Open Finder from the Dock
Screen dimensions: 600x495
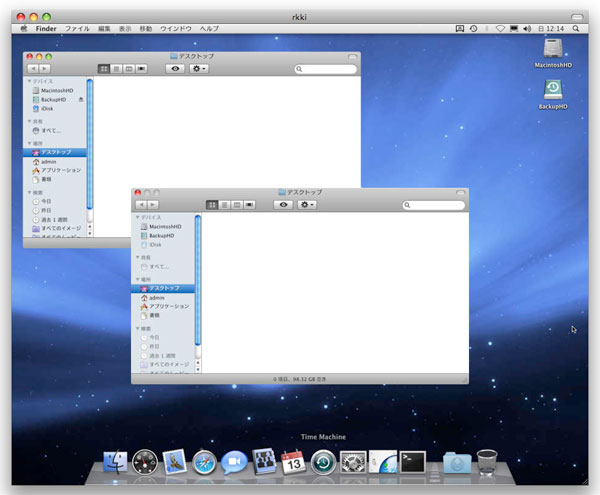(x=115, y=462)
